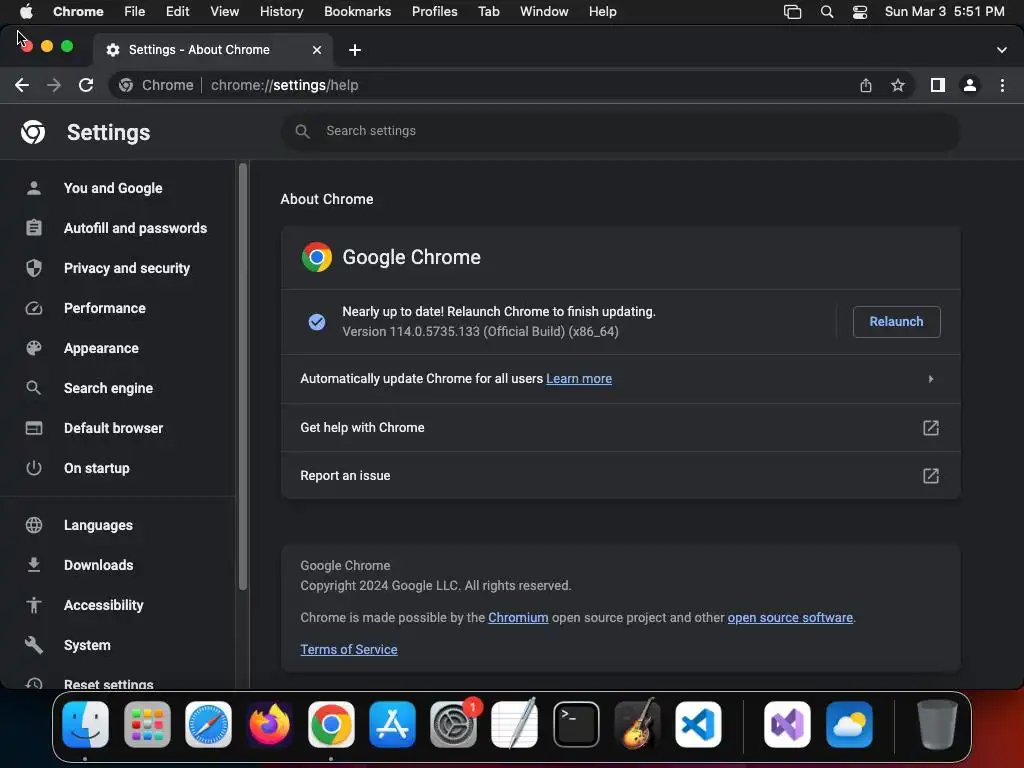Image resolution: width=1024 pixels, height=768 pixels.
Task: Open You and Google settings
Action: [x=113, y=188]
